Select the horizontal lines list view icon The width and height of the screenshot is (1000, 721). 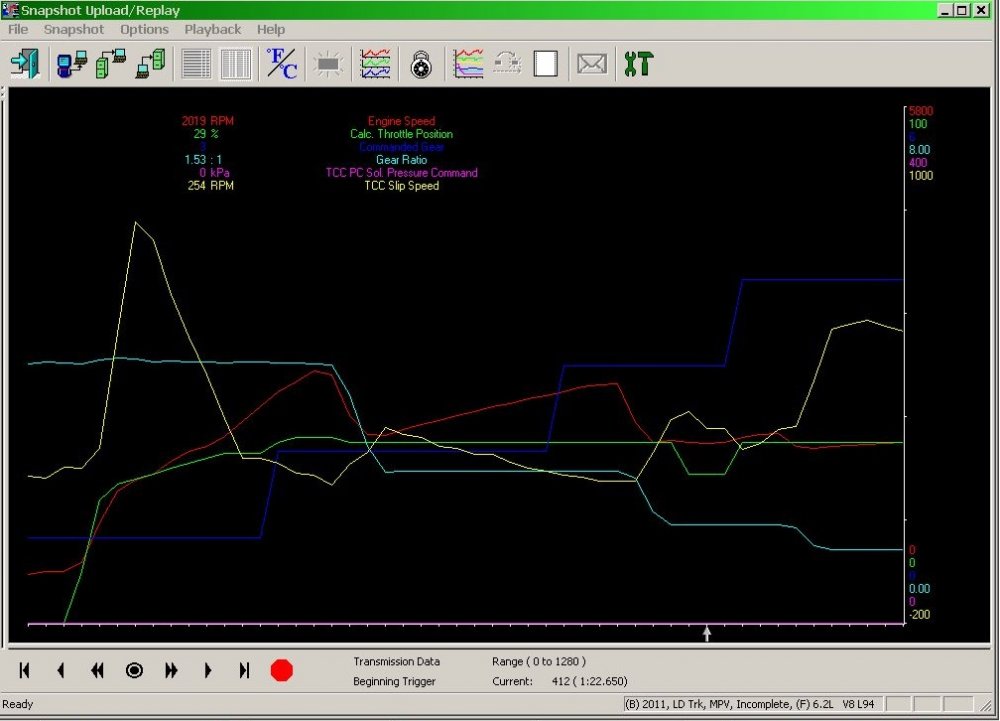tap(197, 64)
